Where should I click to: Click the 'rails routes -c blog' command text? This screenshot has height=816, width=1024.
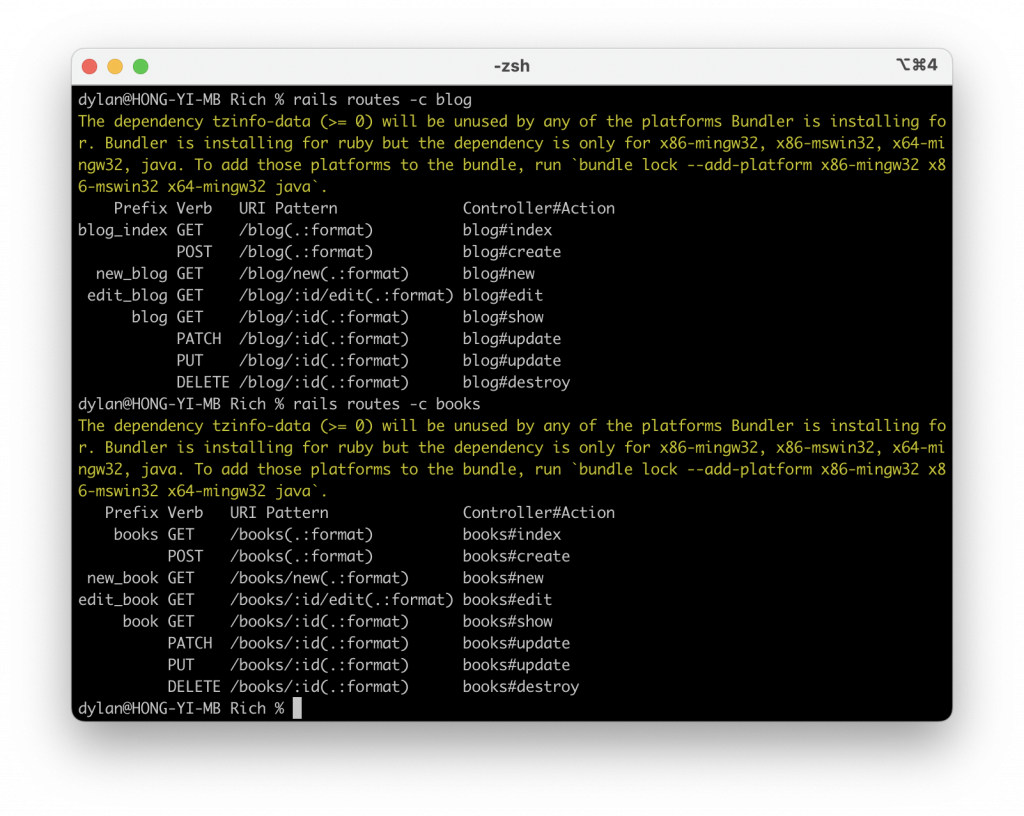[382, 100]
